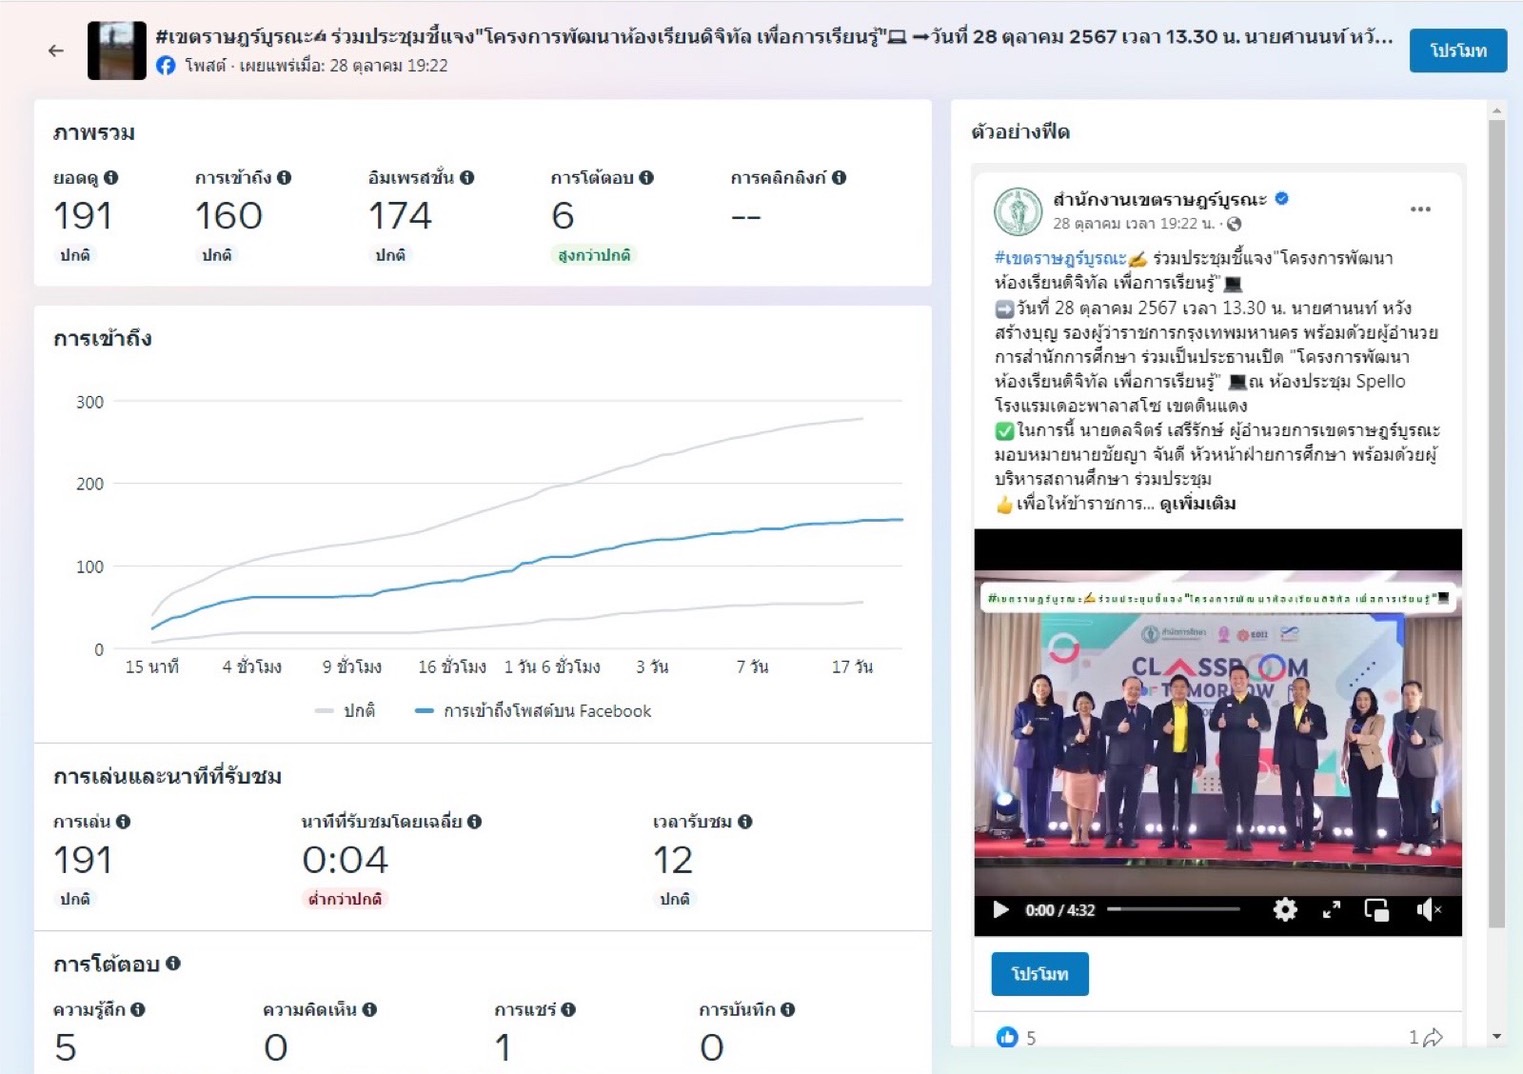Toggle การเข้าถึงโพสต์บน Facebook legend item
The image size is (1523, 1074).
[533, 711]
